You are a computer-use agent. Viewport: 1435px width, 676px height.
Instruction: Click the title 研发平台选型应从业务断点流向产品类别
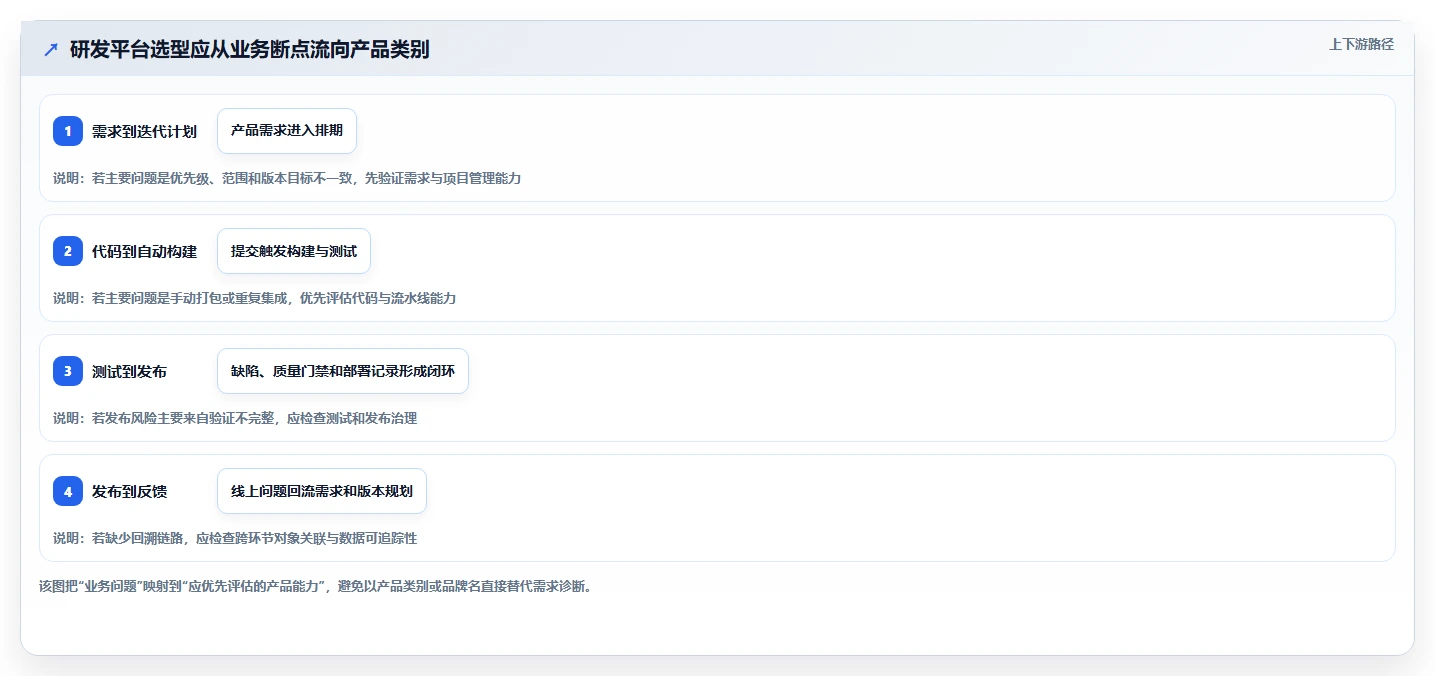point(250,49)
